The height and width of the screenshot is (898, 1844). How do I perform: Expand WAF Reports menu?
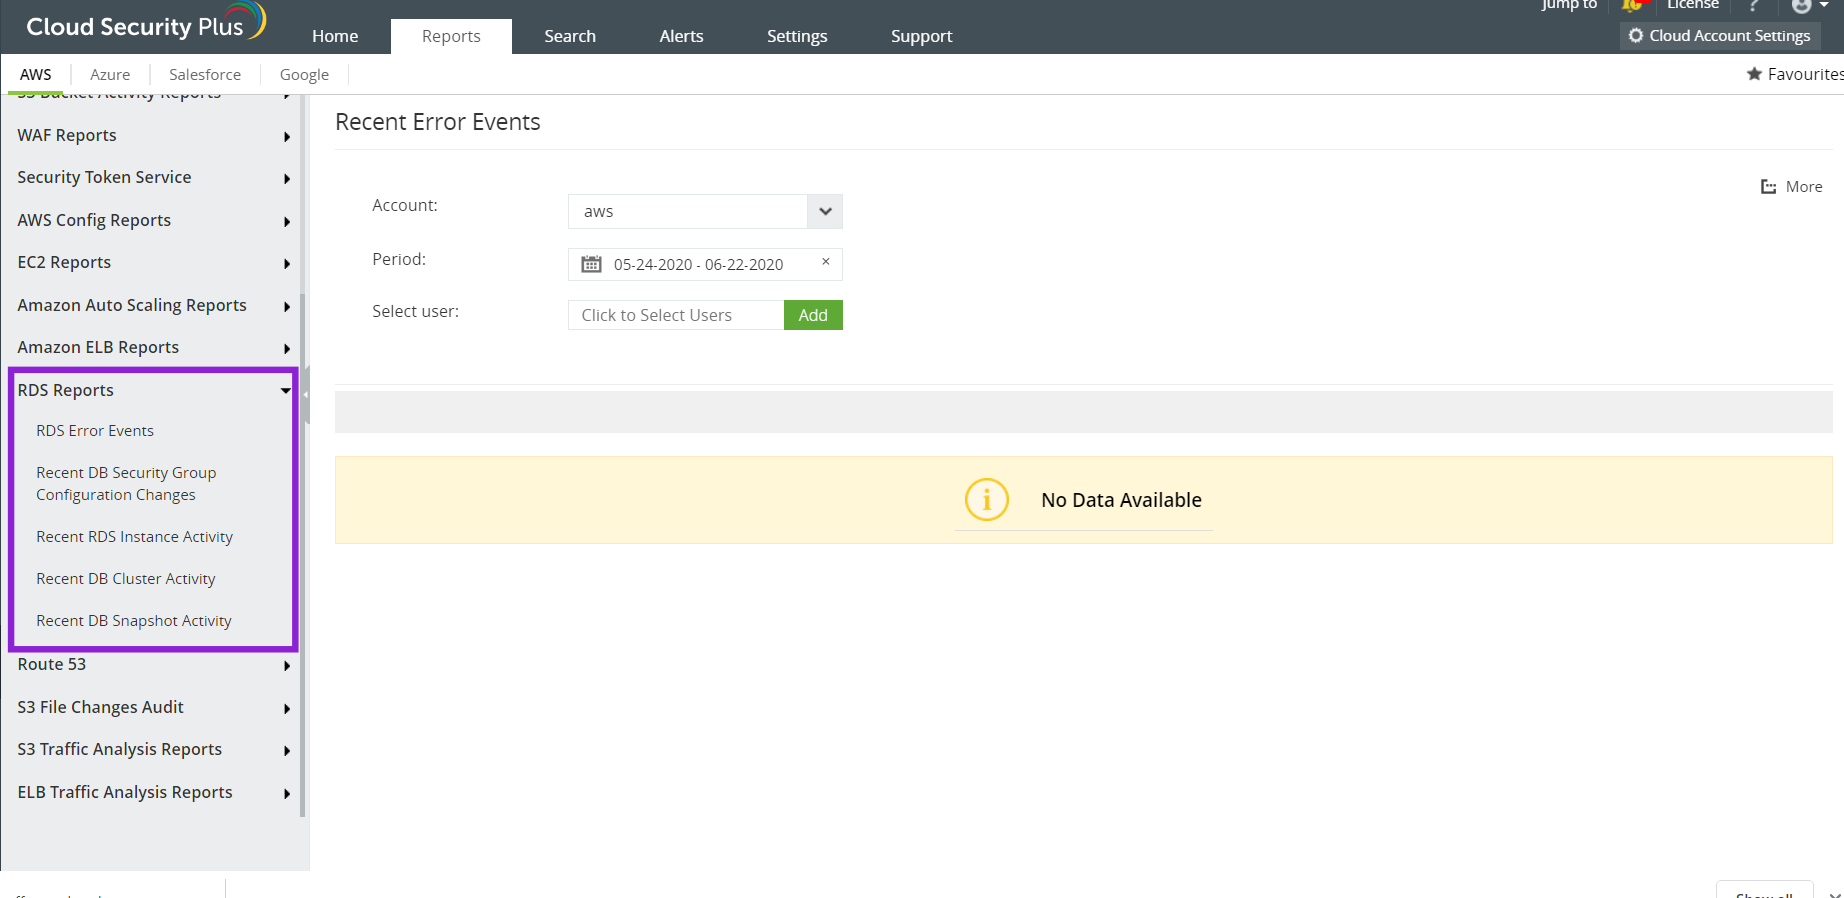(x=153, y=136)
